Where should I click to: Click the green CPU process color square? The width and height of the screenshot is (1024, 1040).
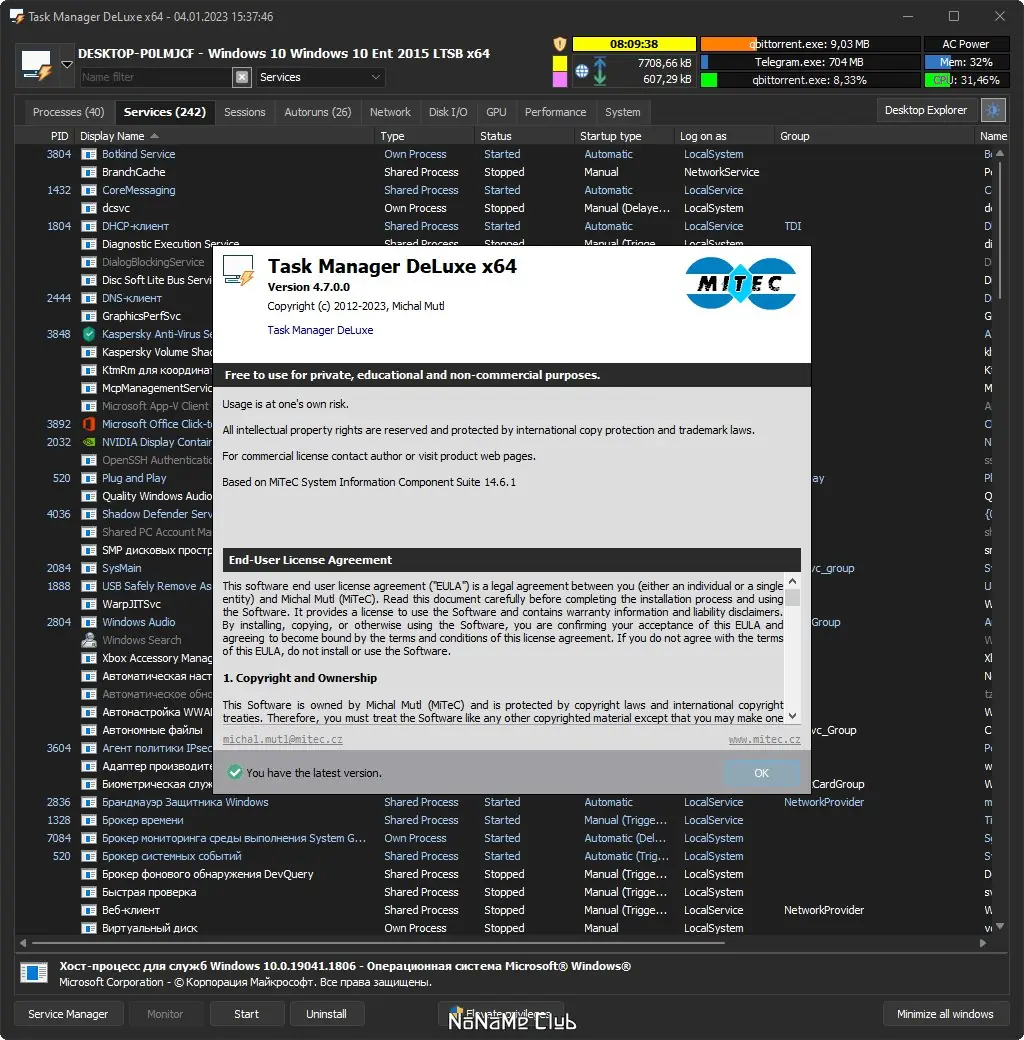pos(708,80)
